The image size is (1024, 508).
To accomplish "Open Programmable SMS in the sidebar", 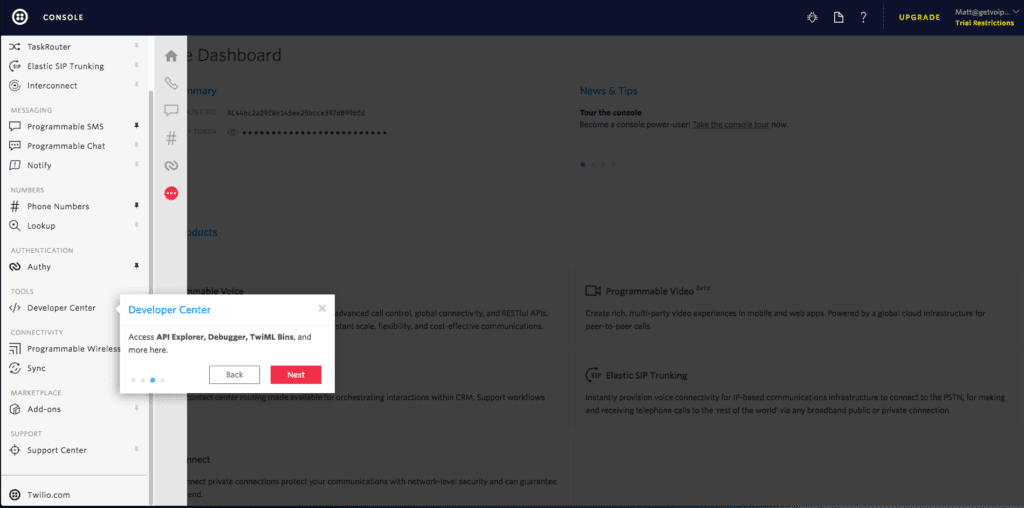I will tap(65, 127).
